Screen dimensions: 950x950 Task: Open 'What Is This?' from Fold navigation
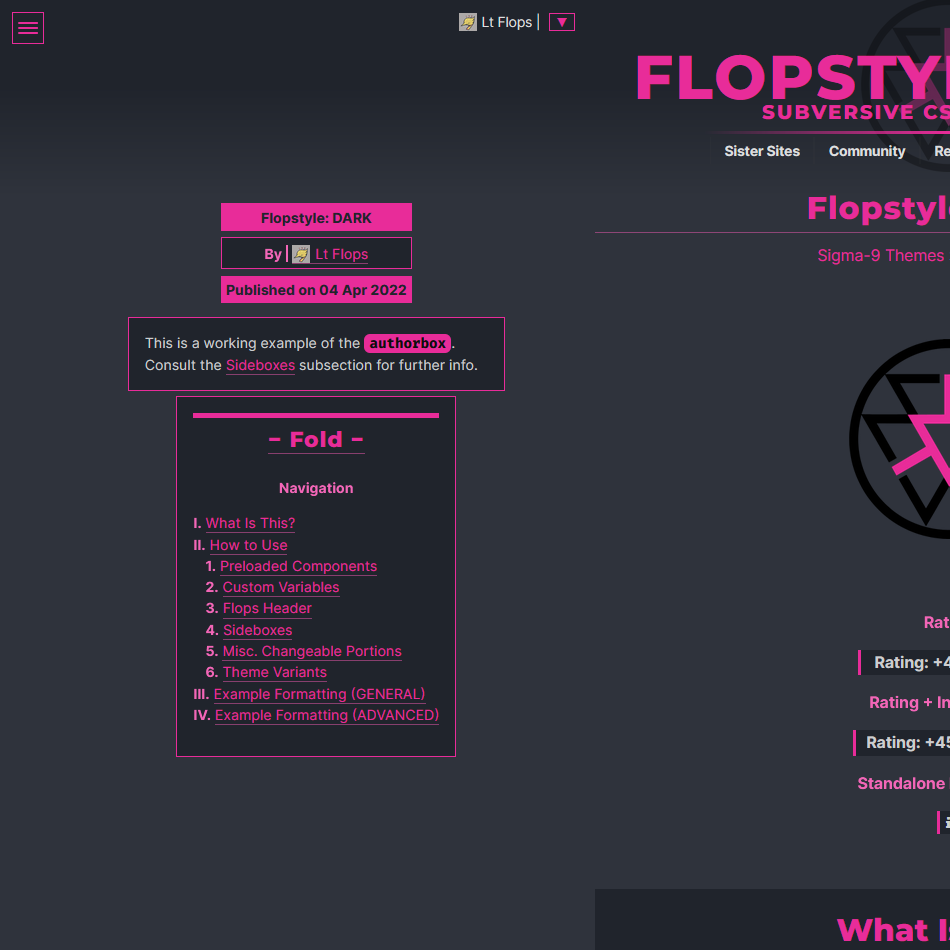250,523
